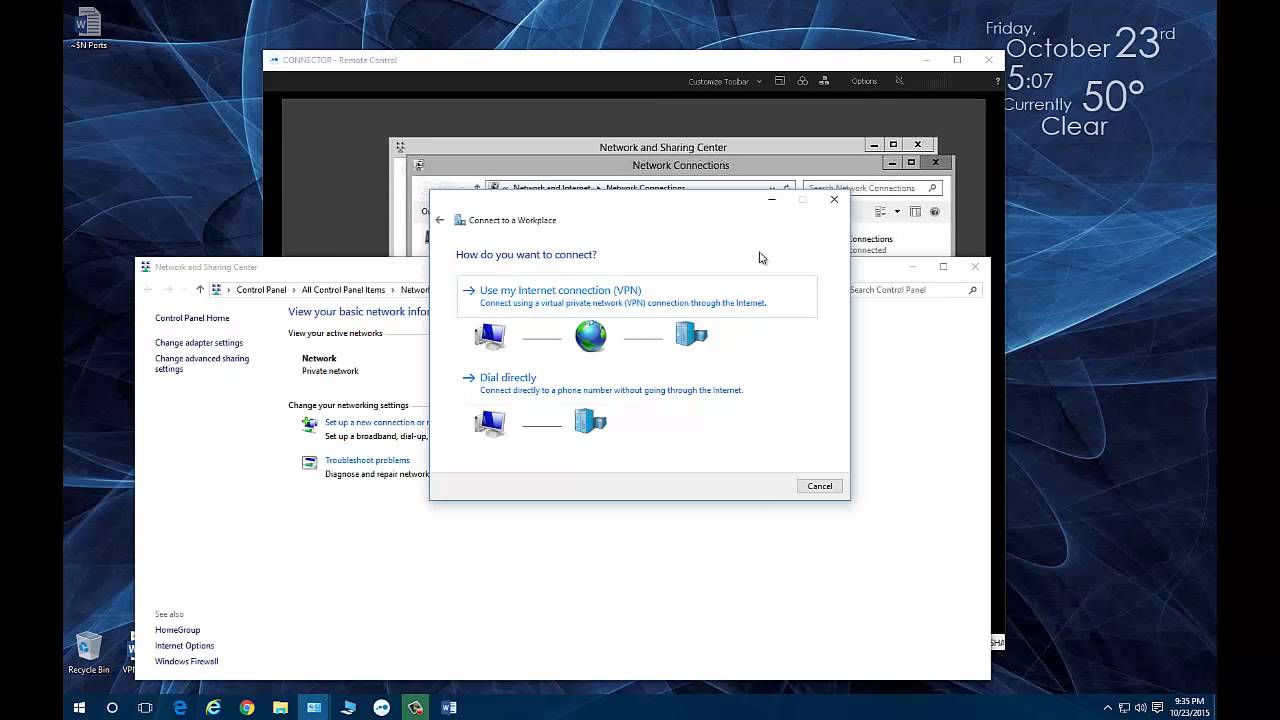Switch to Control Panel taskbar item
Image resolution: width=1280 pixels, height=720 pixels.
click(314, 707)
